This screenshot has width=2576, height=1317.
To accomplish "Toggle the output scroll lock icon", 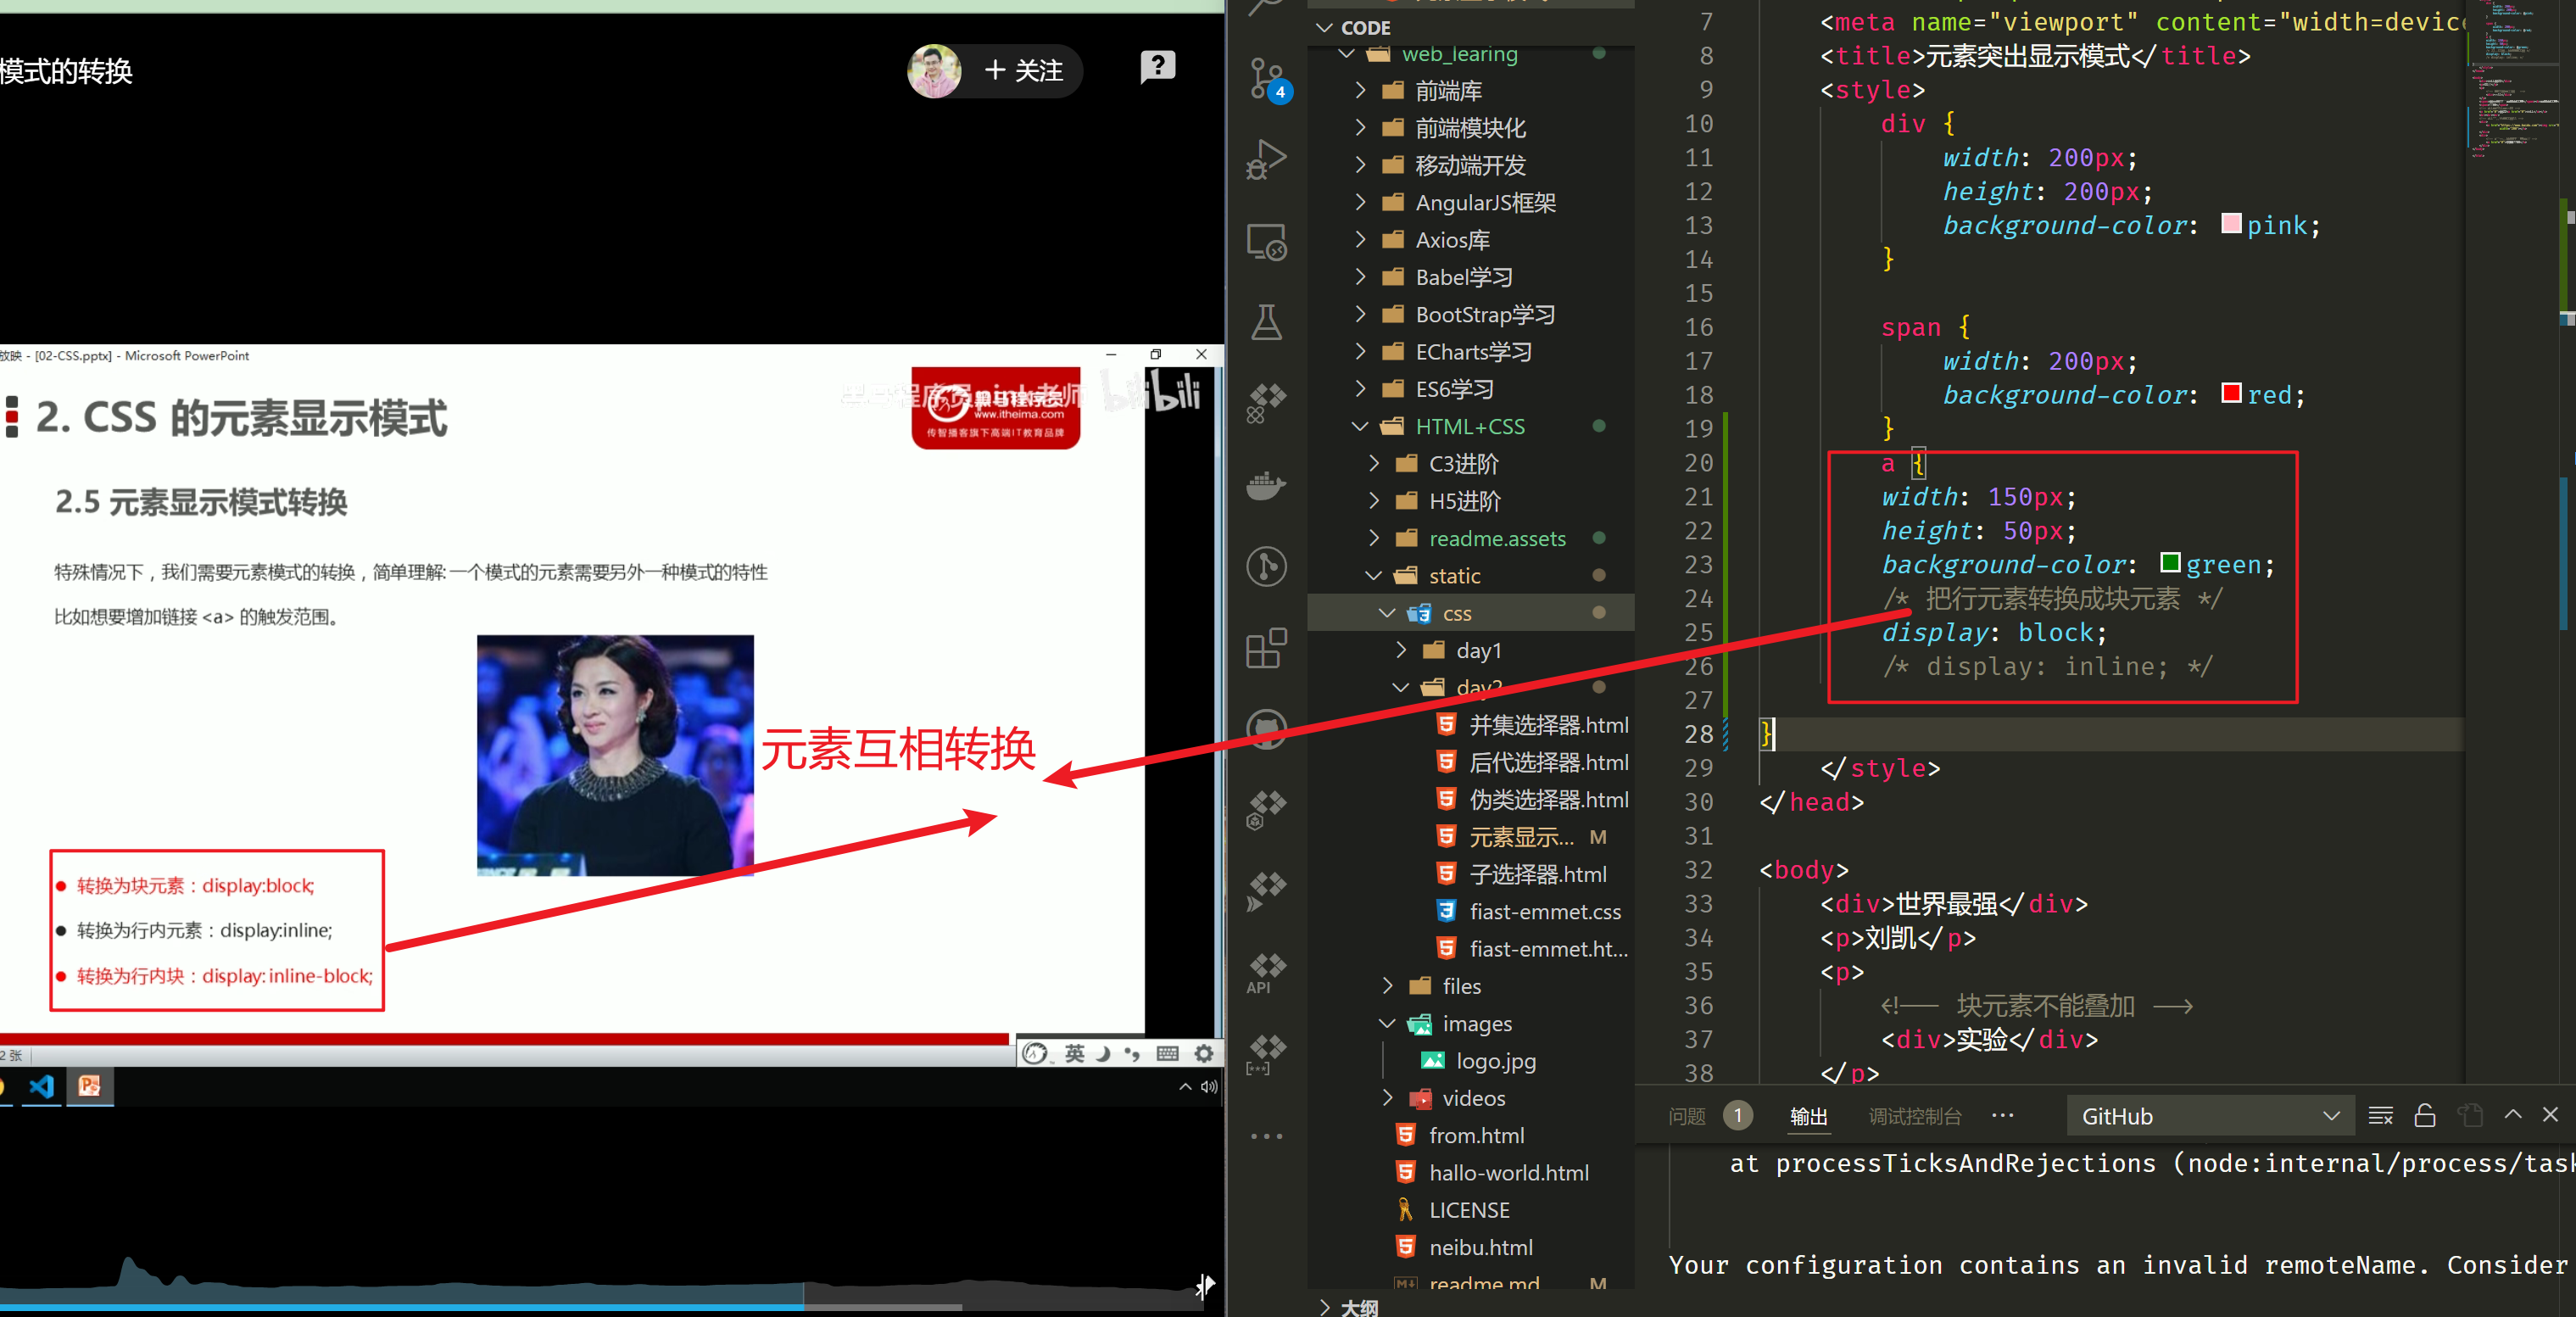I will click(2424, 1115).
